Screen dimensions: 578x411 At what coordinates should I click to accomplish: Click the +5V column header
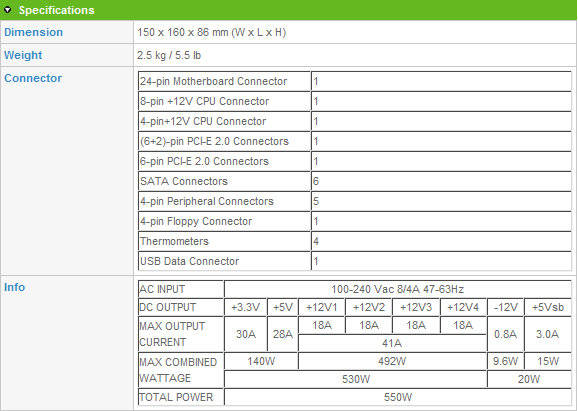[x=283, y=307]
